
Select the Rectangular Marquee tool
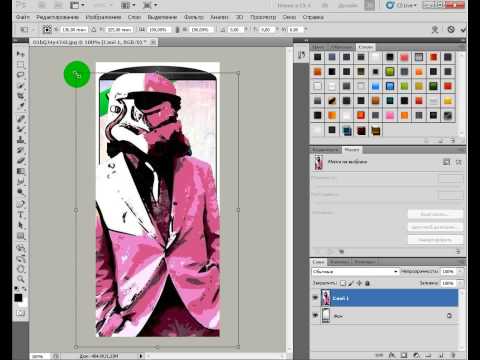pyautogui.click(x=20, y=64)
